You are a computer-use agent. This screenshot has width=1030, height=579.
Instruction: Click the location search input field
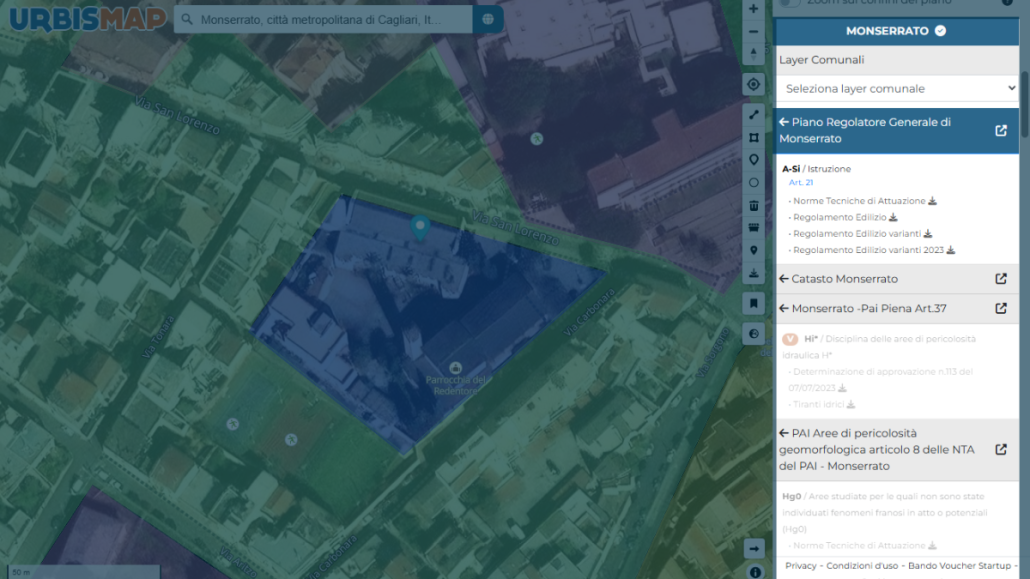[323, 20]
